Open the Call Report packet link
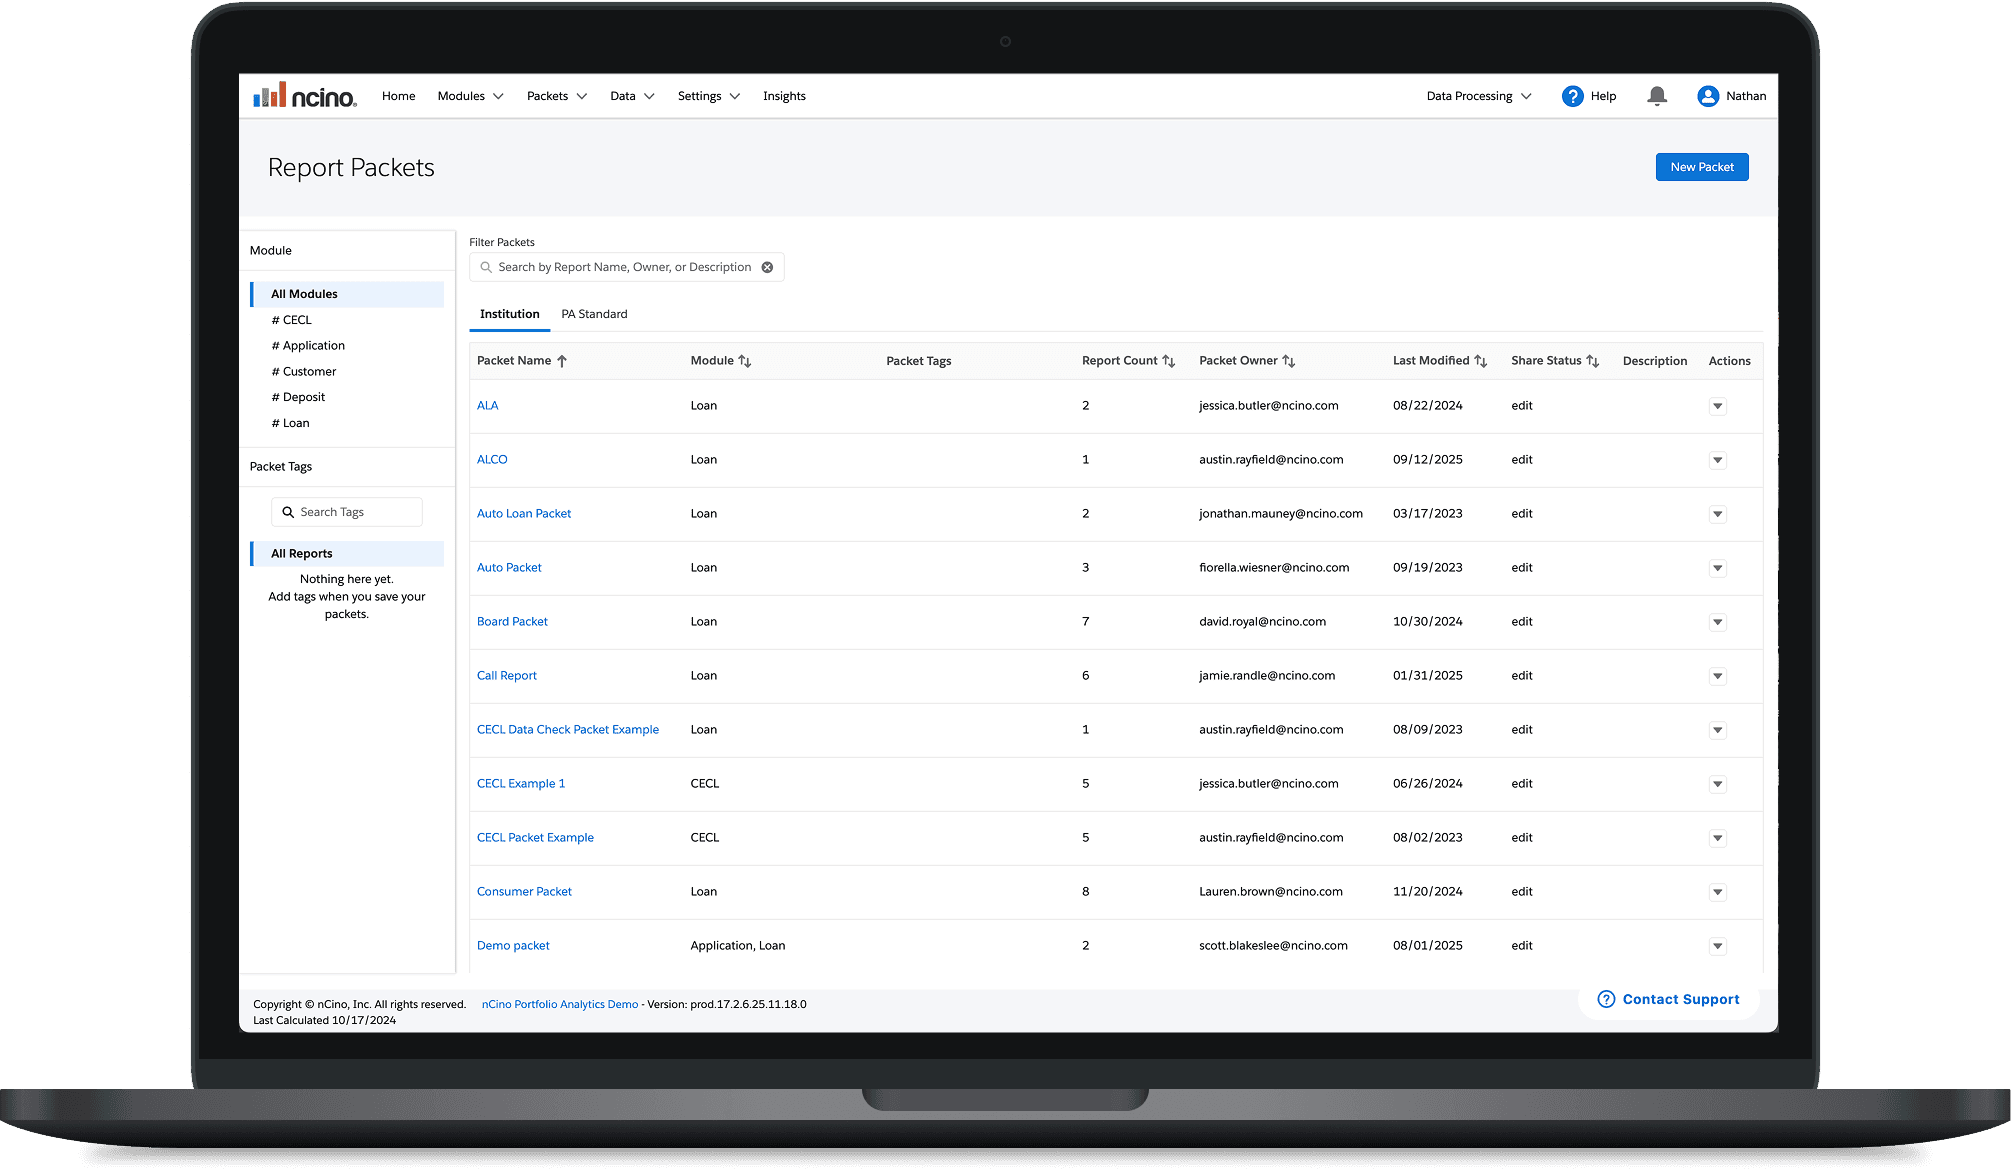 (x=506, y=676)
